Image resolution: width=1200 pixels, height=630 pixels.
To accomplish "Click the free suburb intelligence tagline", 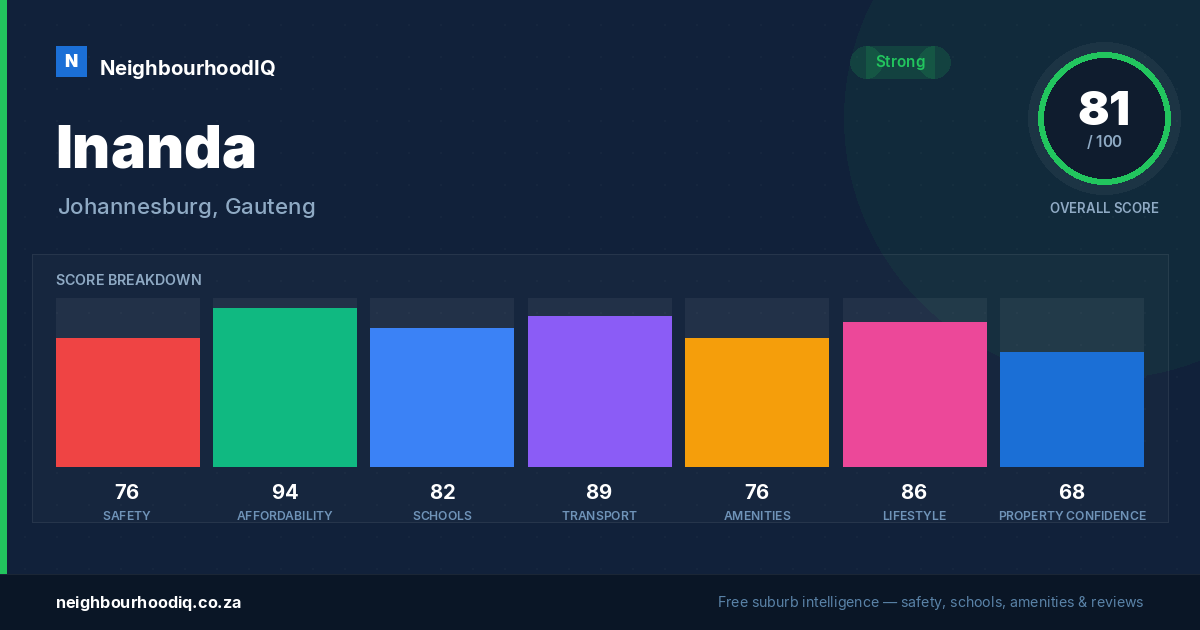I will pyautogui.click(x=930, y=602).
